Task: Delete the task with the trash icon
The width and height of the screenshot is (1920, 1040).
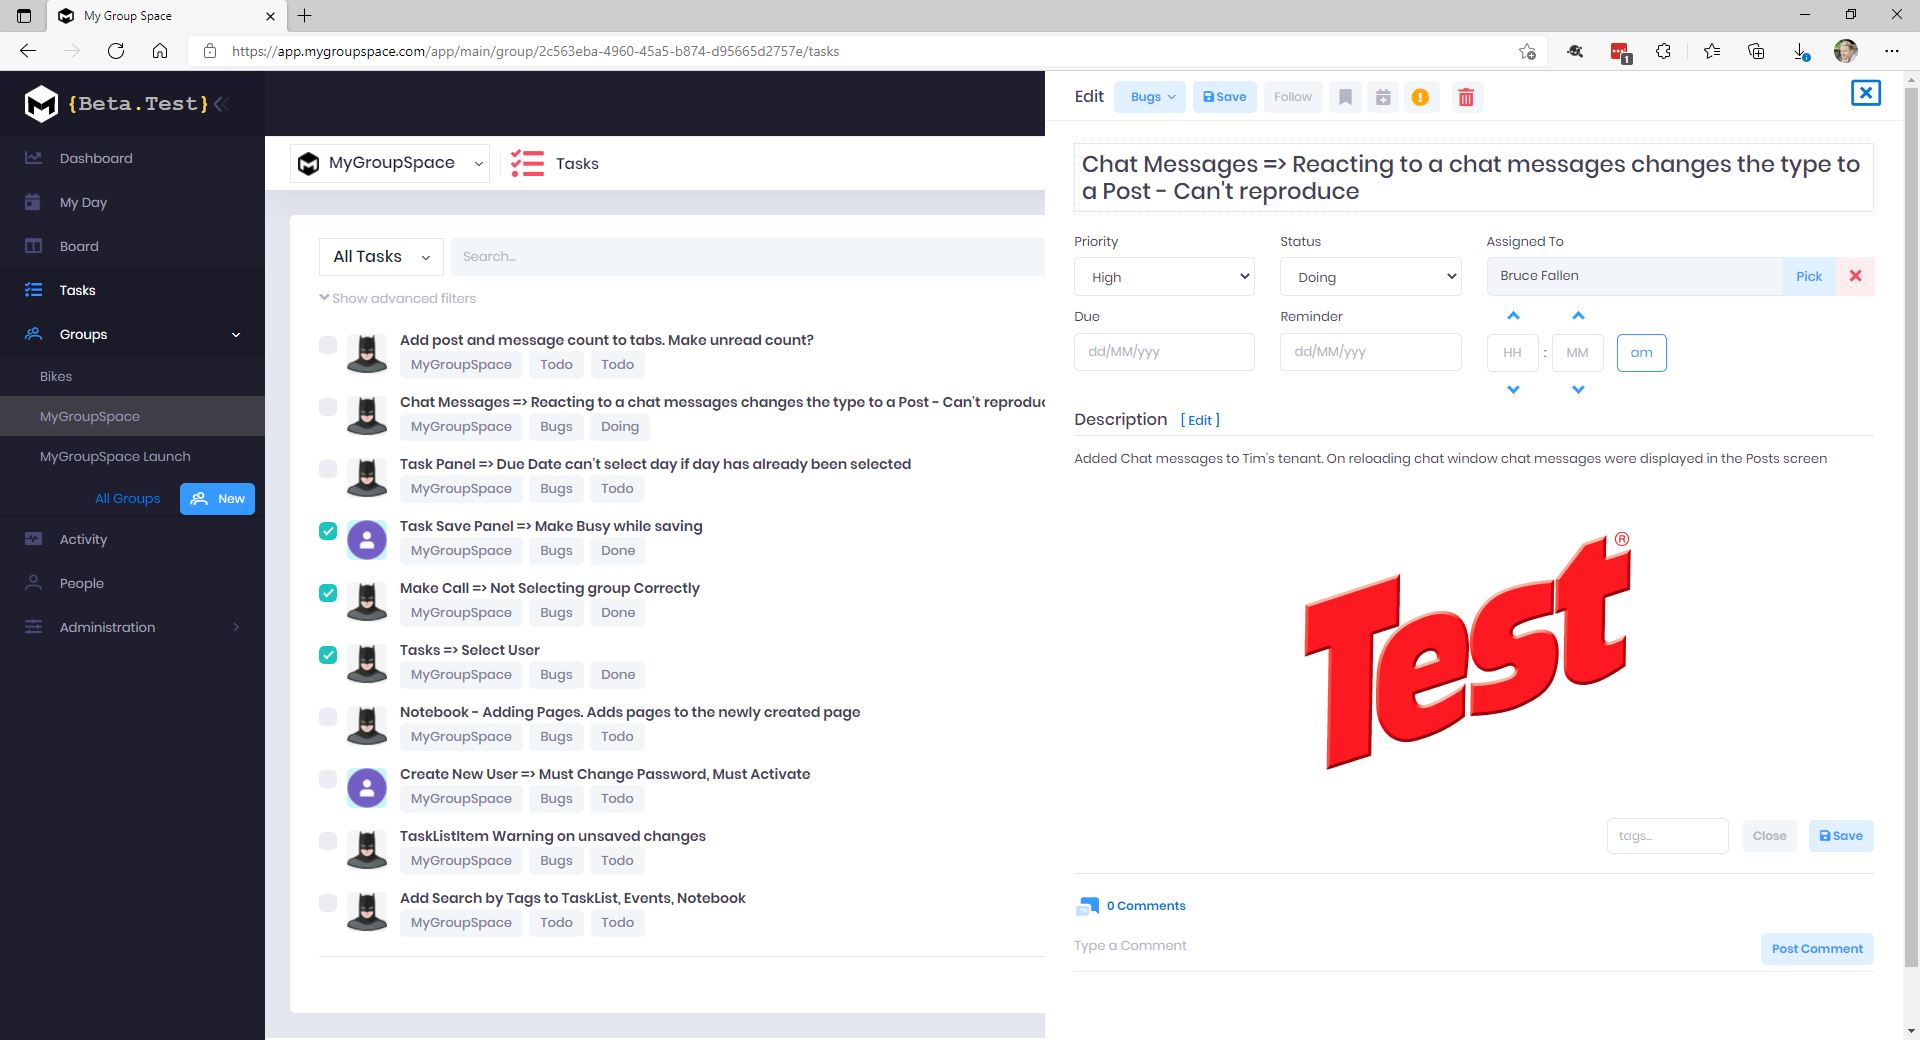Action: coord(1466,97)
